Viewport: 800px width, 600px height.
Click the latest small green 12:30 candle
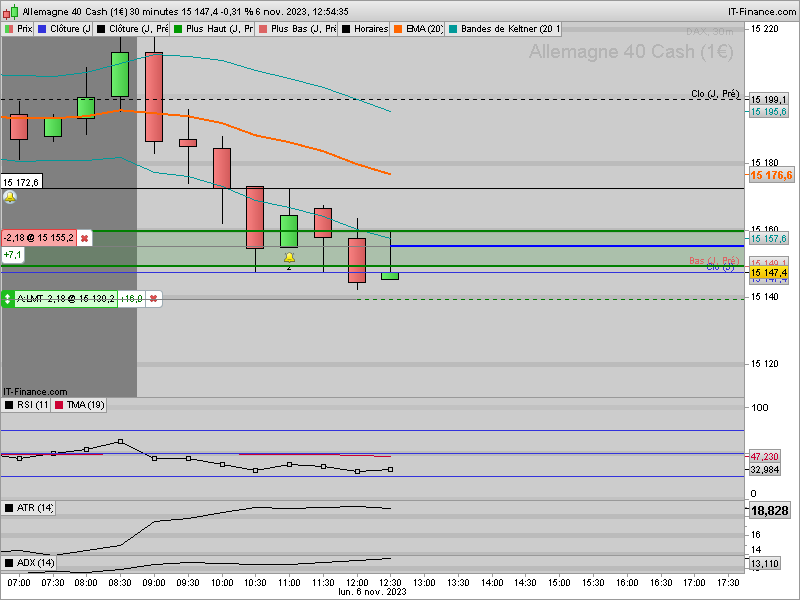tap(390, 276)
